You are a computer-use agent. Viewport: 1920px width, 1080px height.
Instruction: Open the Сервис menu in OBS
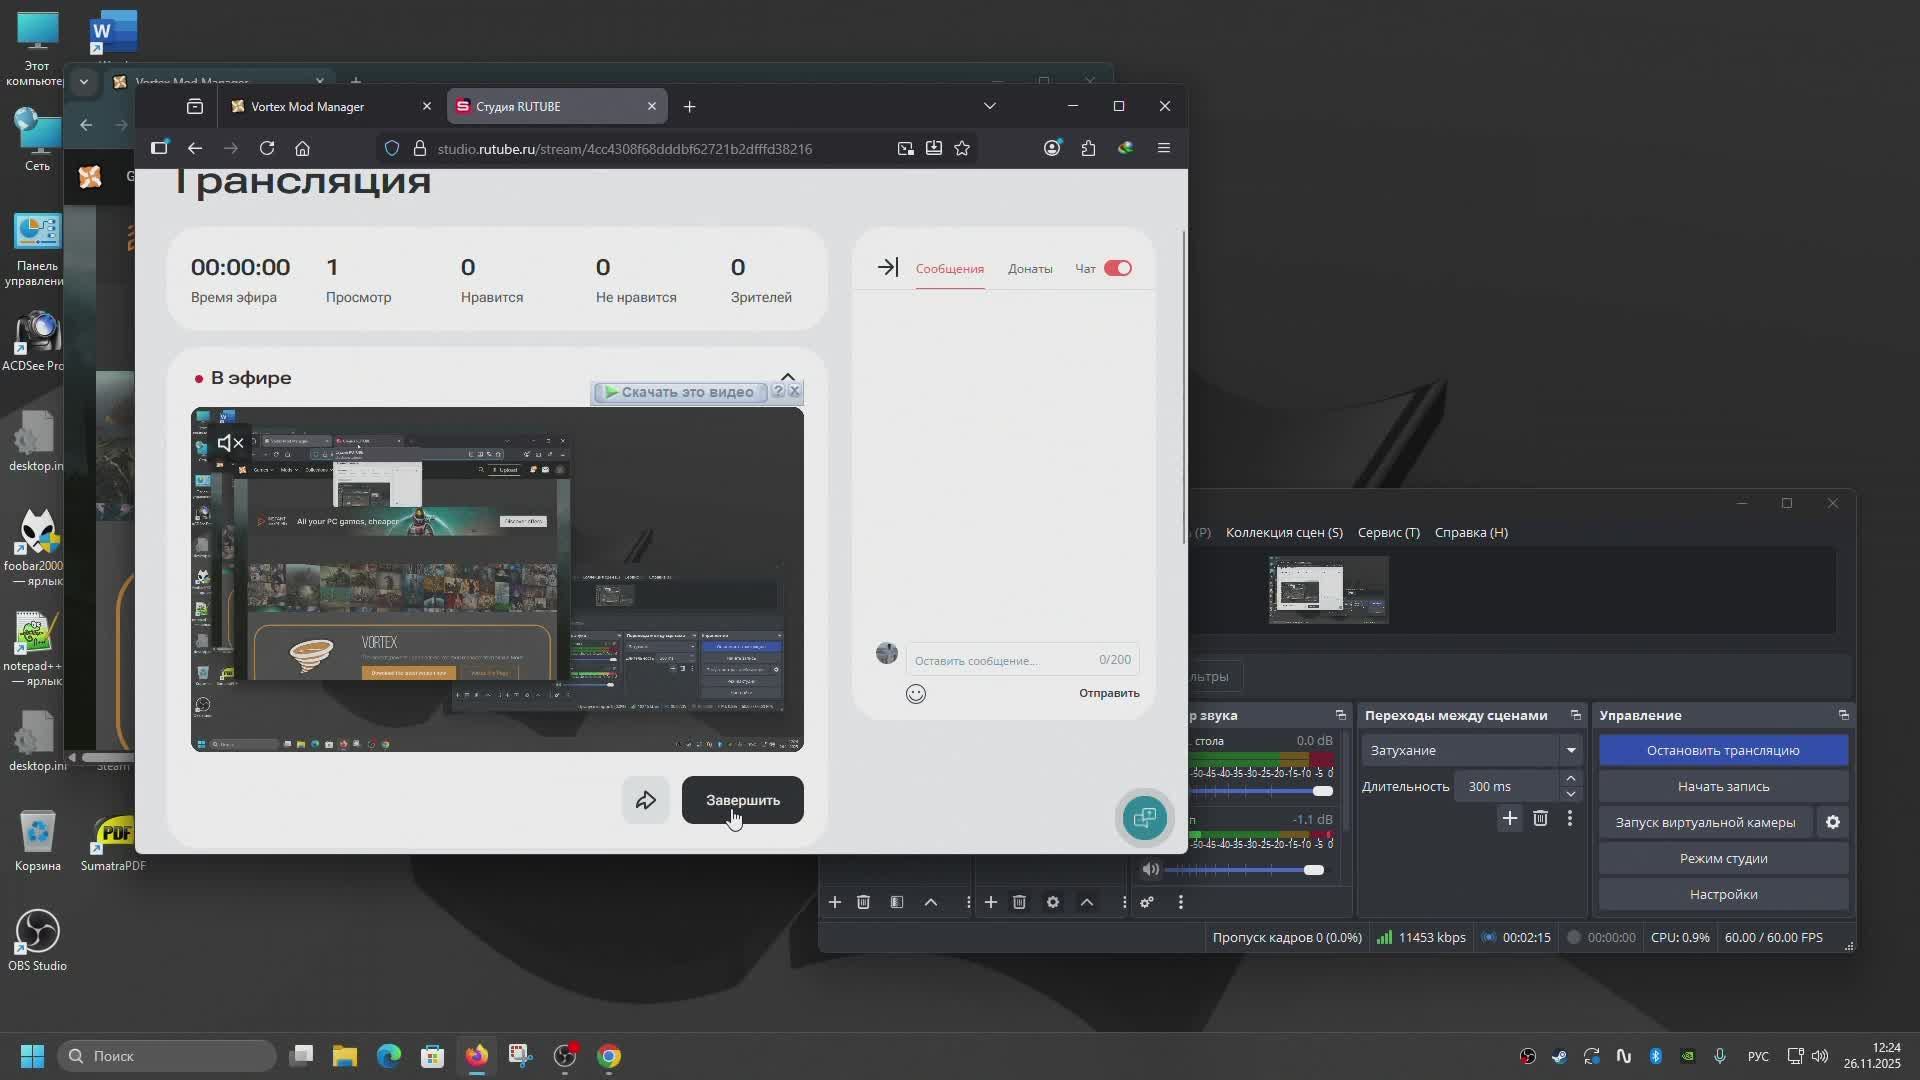tap(1388, 532)
